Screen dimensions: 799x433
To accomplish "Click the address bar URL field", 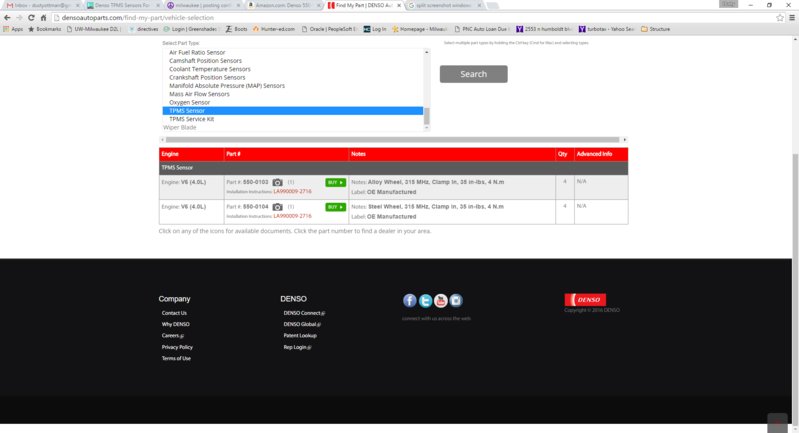I will 413,17.
